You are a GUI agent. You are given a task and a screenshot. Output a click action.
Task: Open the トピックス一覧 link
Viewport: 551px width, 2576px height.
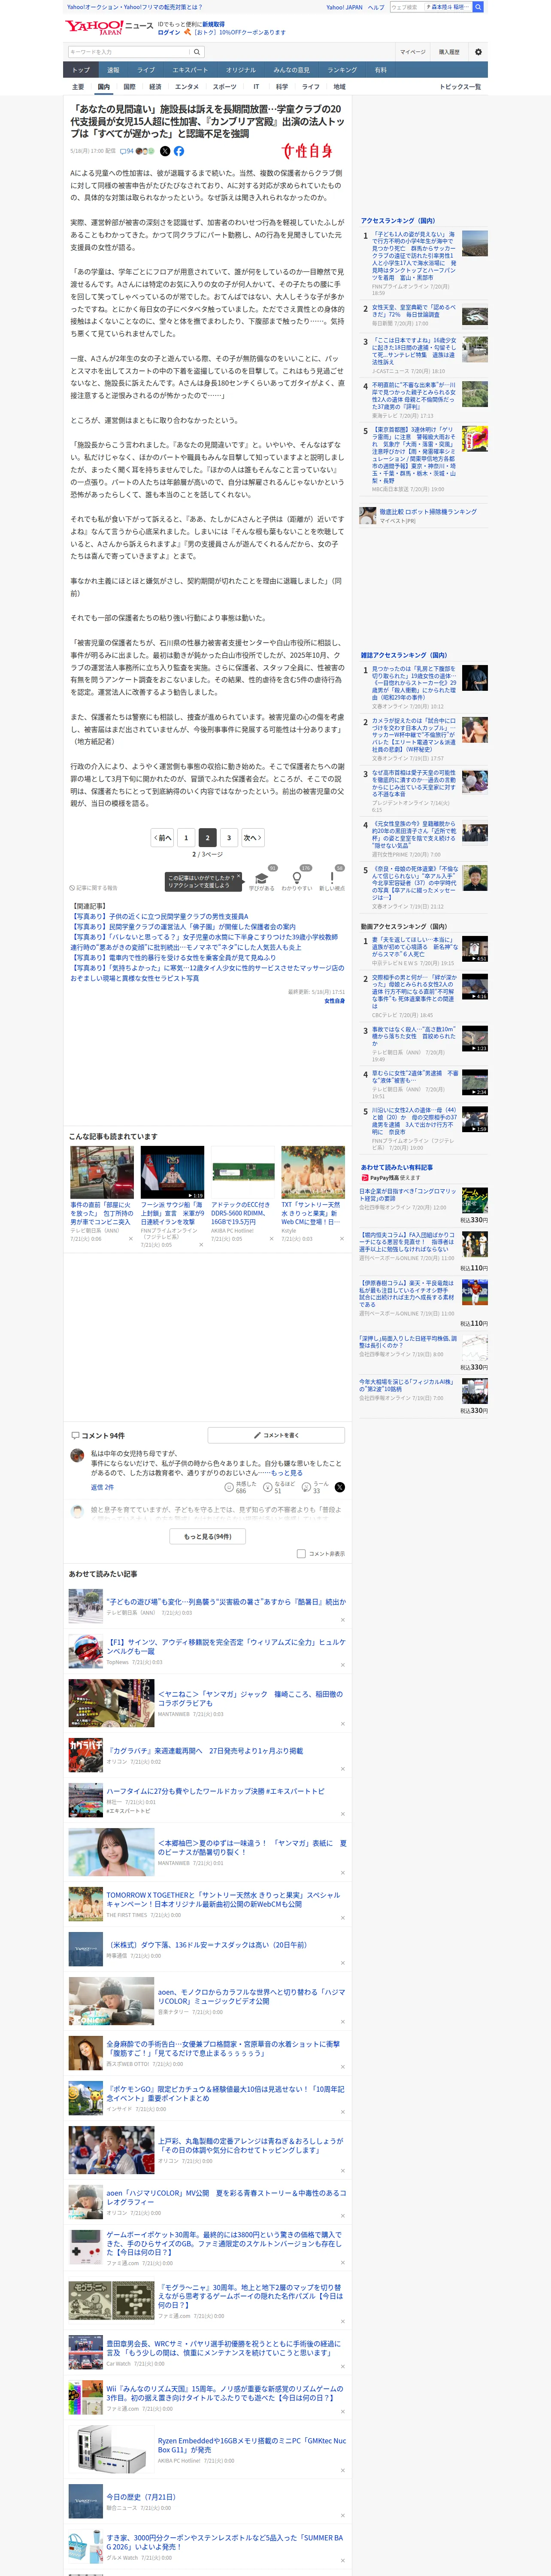point(460,87)
